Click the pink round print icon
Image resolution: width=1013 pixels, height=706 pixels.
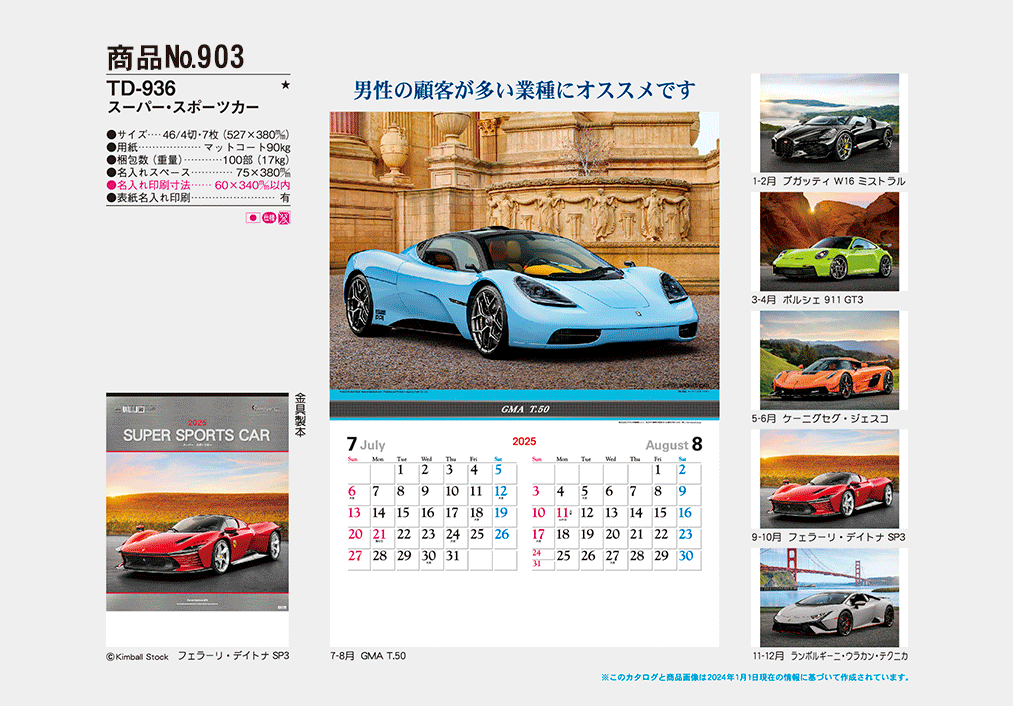[x=268, y=217]
